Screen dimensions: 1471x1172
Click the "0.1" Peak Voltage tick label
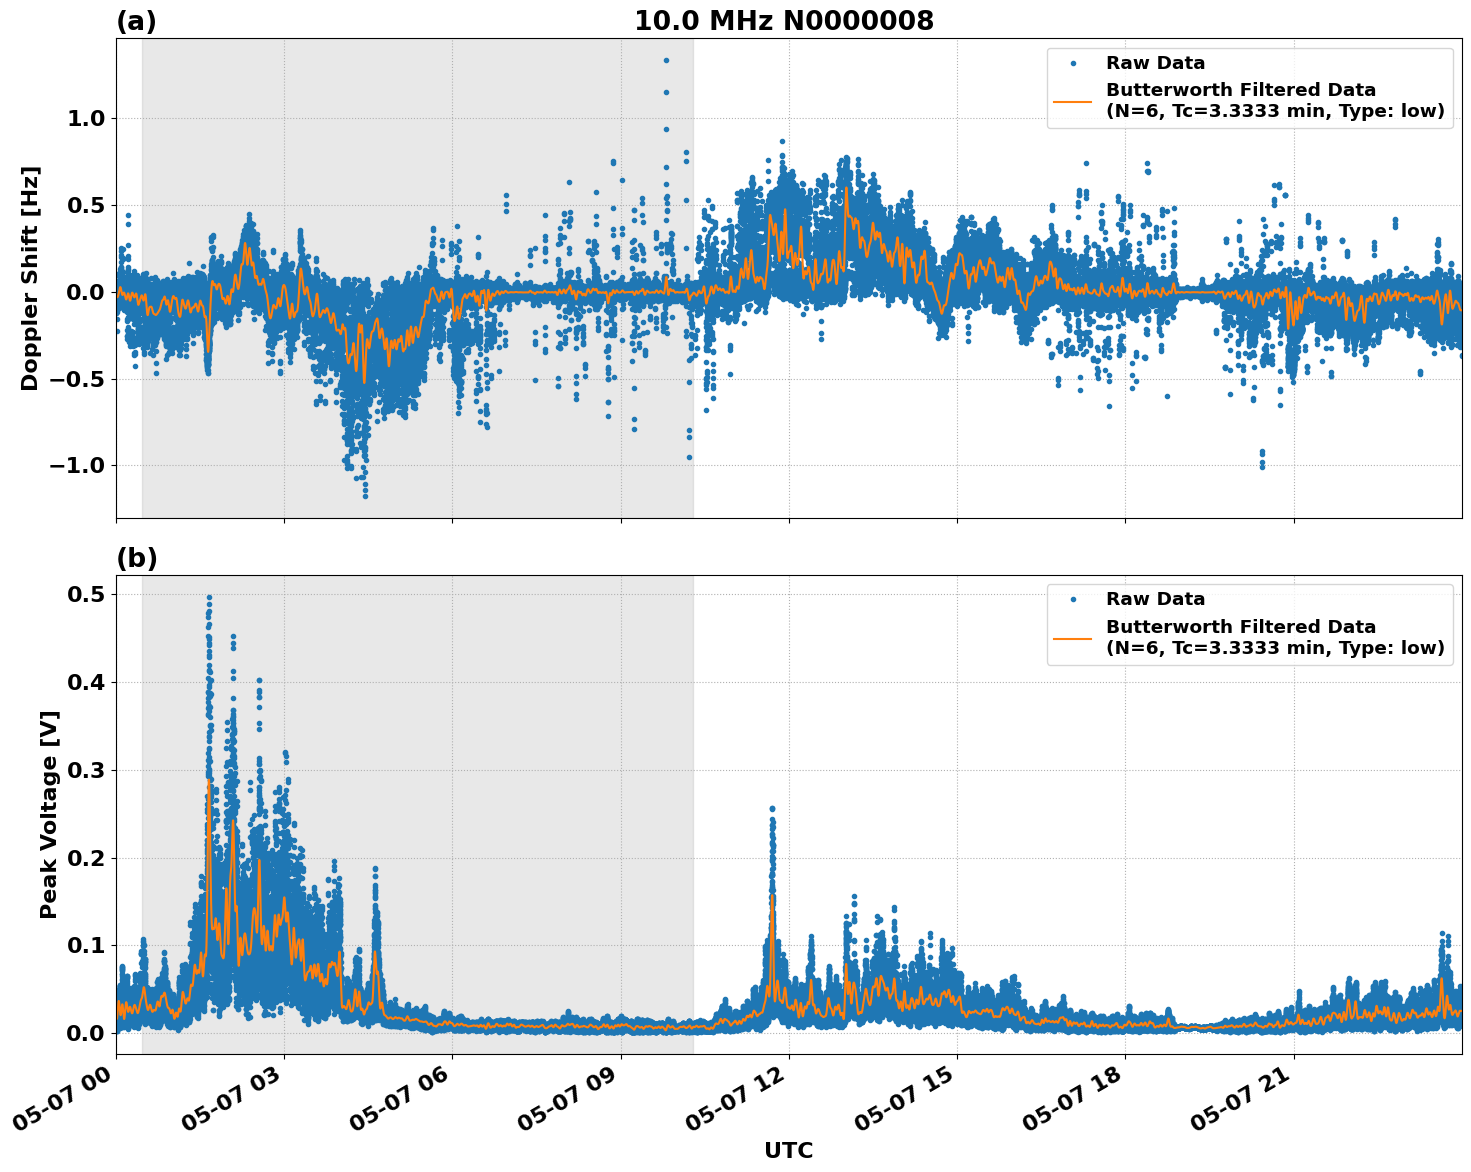[88, 945]
